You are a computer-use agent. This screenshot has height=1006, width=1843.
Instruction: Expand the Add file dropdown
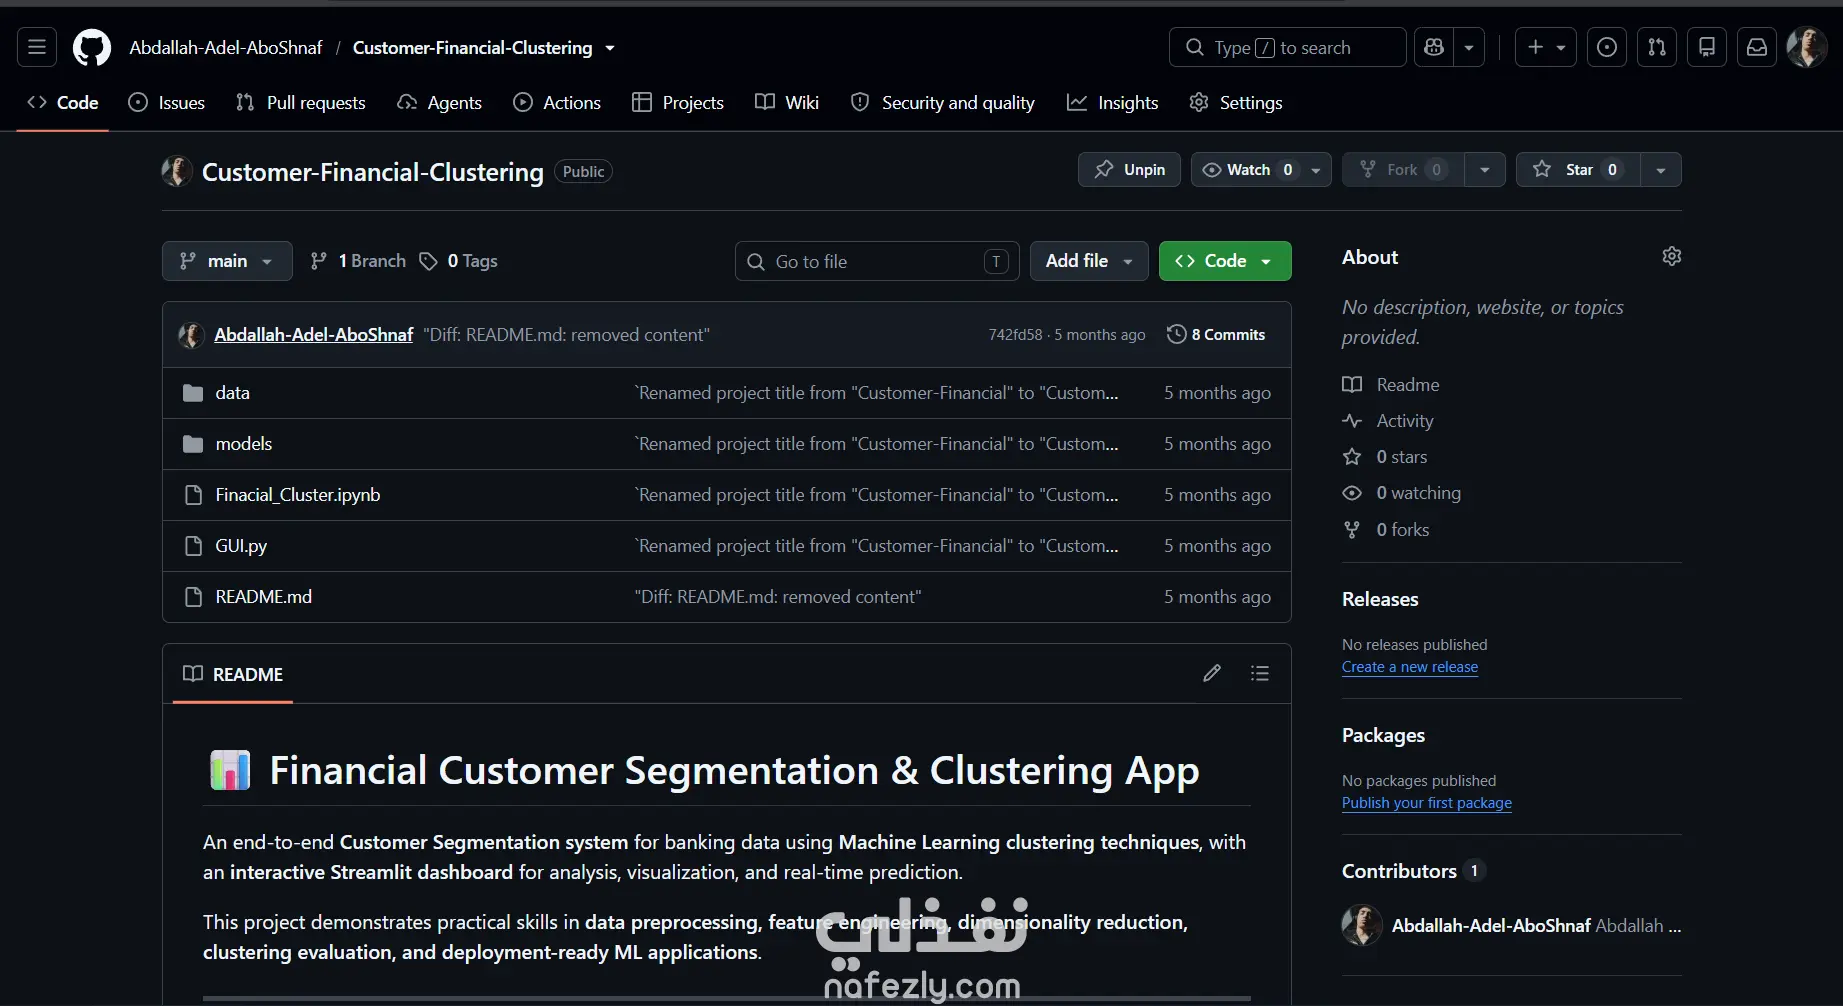point(1089,261)
